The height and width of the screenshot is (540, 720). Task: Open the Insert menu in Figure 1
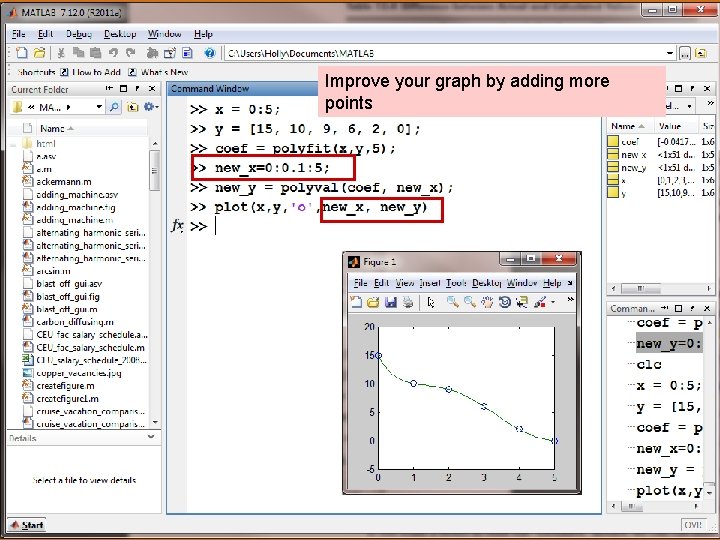(430, 283)
